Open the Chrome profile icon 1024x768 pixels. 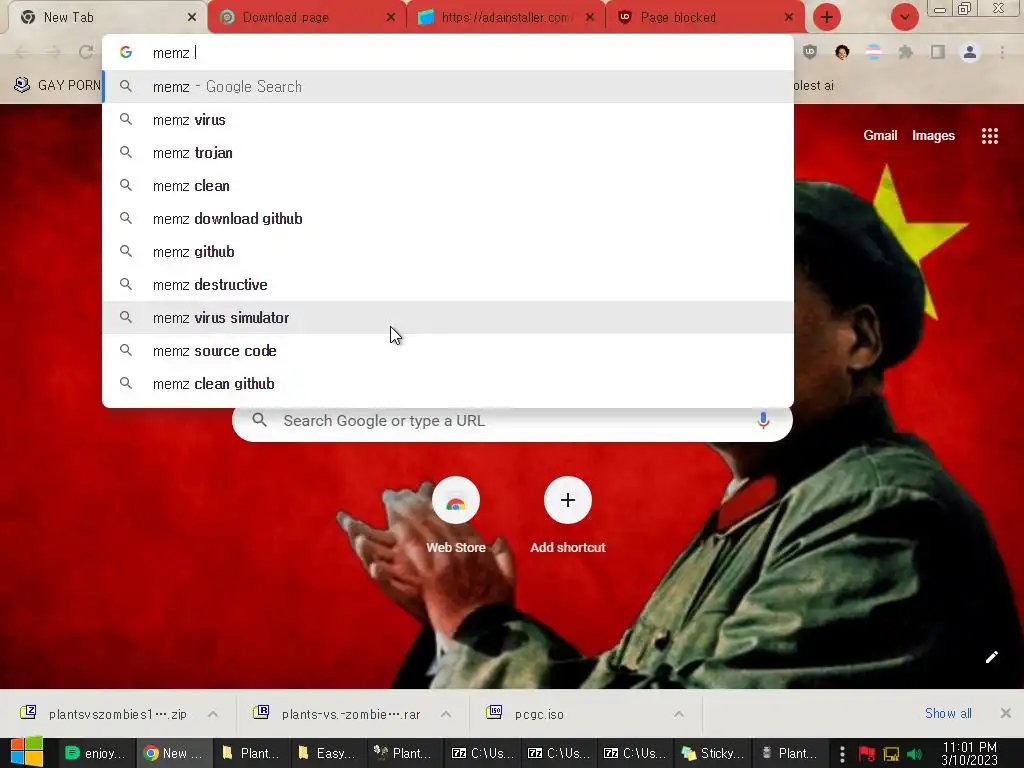(x=970, y=52)
